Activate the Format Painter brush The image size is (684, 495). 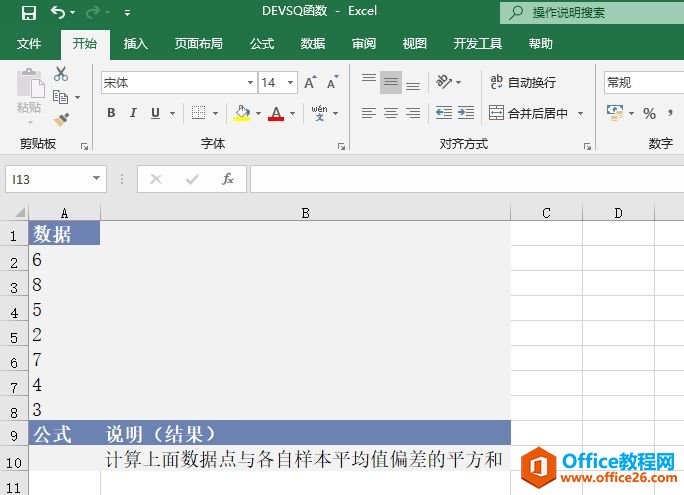61,119
